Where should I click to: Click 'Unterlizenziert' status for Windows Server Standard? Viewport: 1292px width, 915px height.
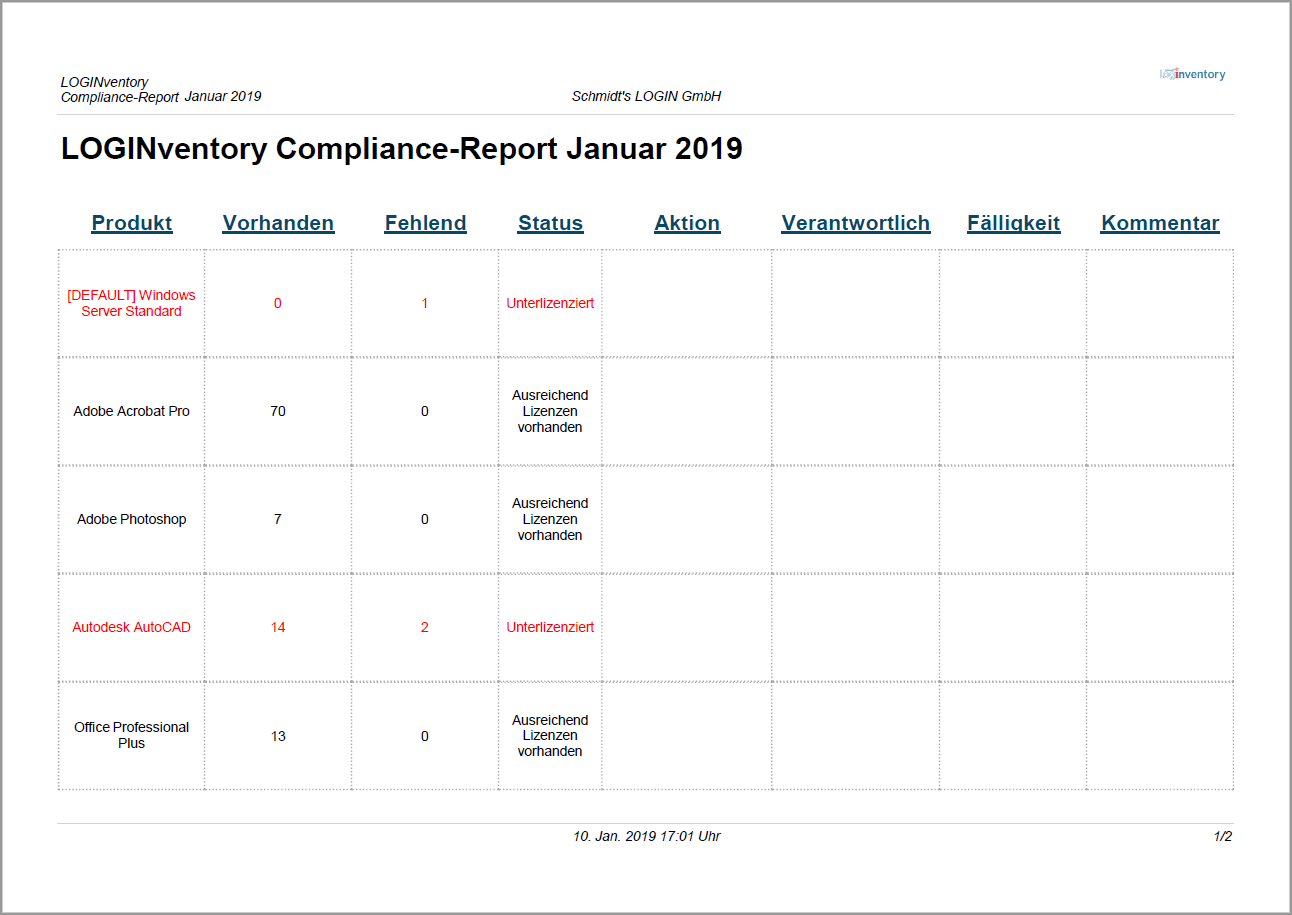pos(550,303)
